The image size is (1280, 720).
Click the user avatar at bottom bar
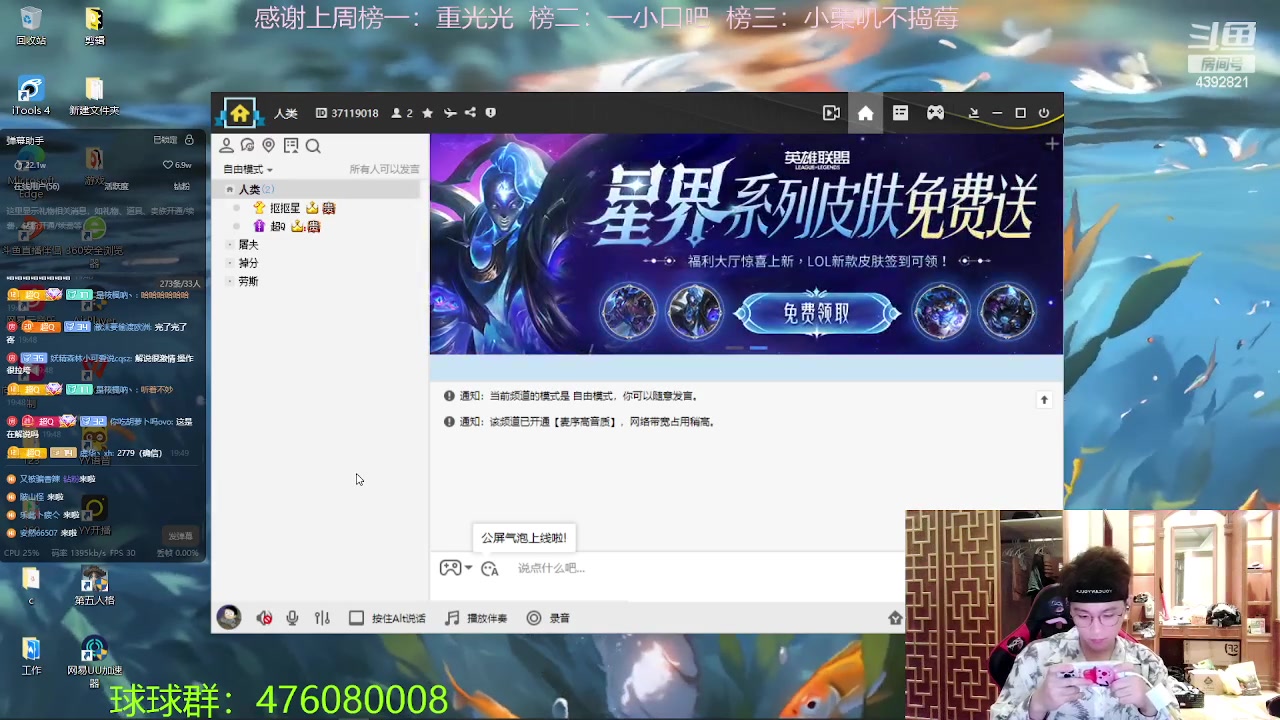click(229, 618)
